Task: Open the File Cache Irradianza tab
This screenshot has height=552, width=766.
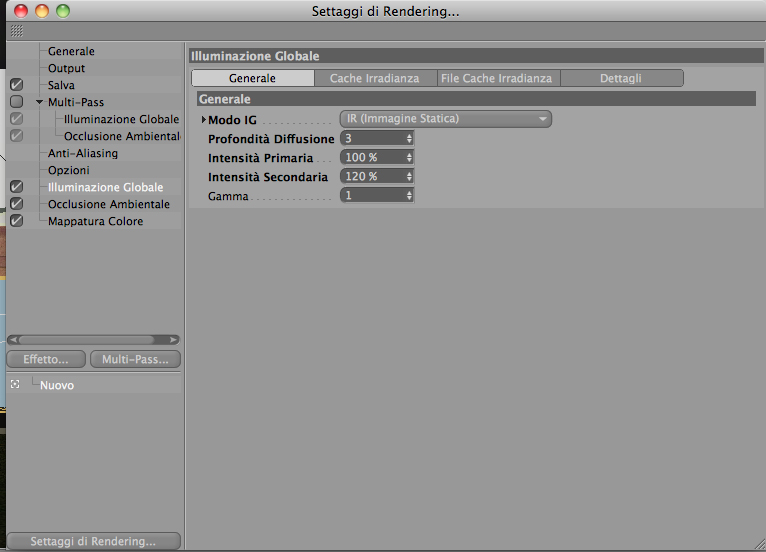Action: 497,78
